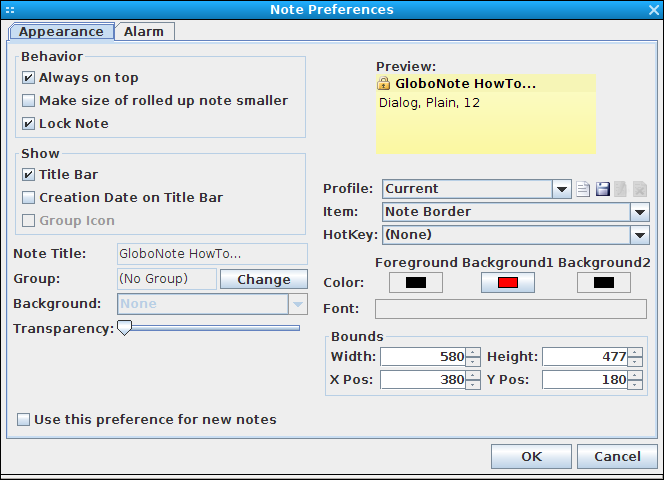Click the empty Font field
The width and height of the screenshot is (664, 480).
coord(511,309)
